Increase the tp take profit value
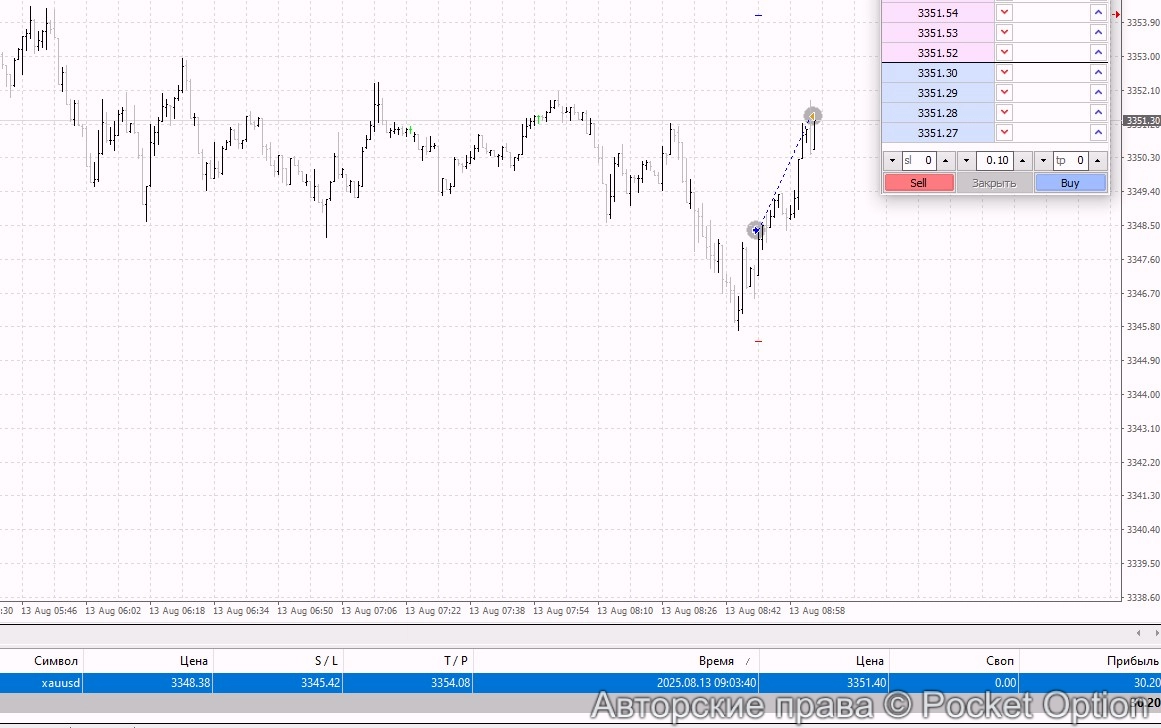The image size is (1161, 728). (1097, 161)
